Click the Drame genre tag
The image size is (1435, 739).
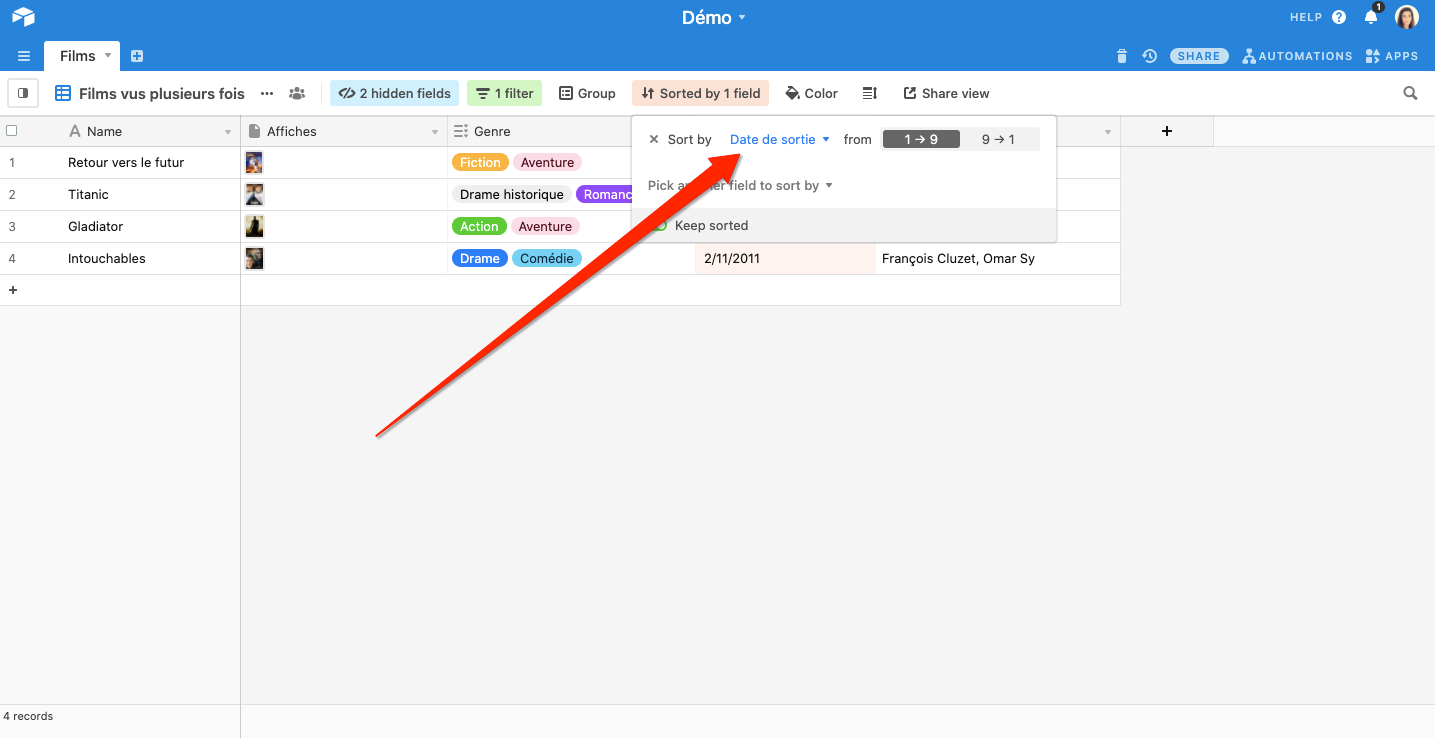click(x=480, y=258)
